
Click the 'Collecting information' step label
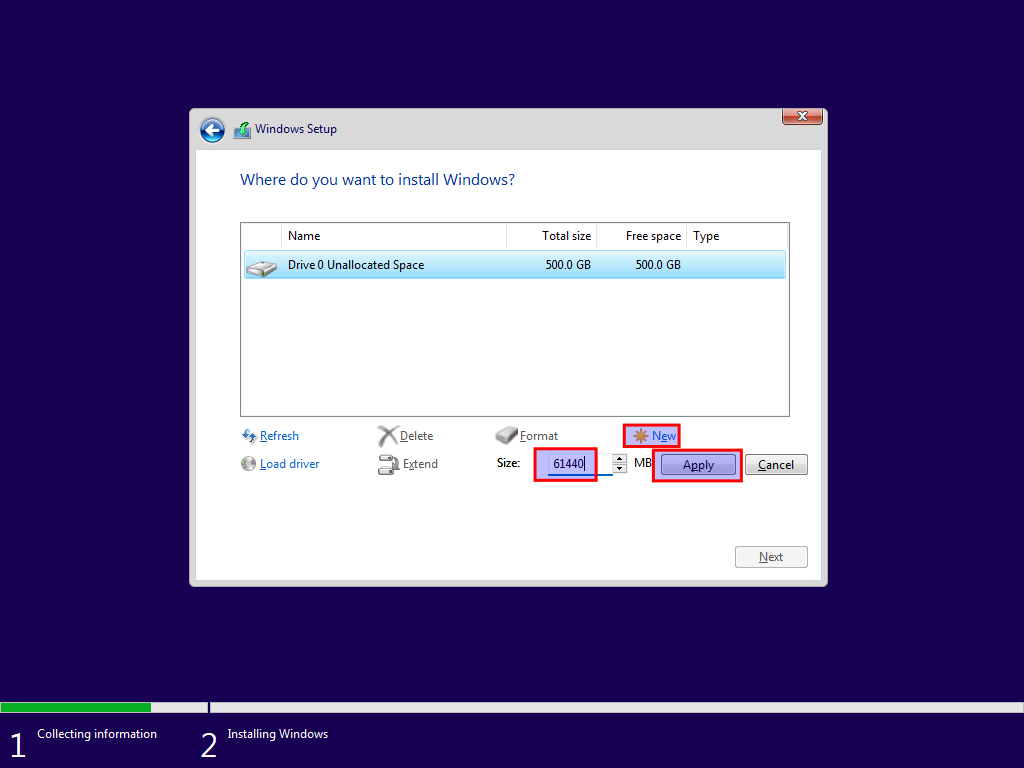pyautogui.click(x=97, y=734)
